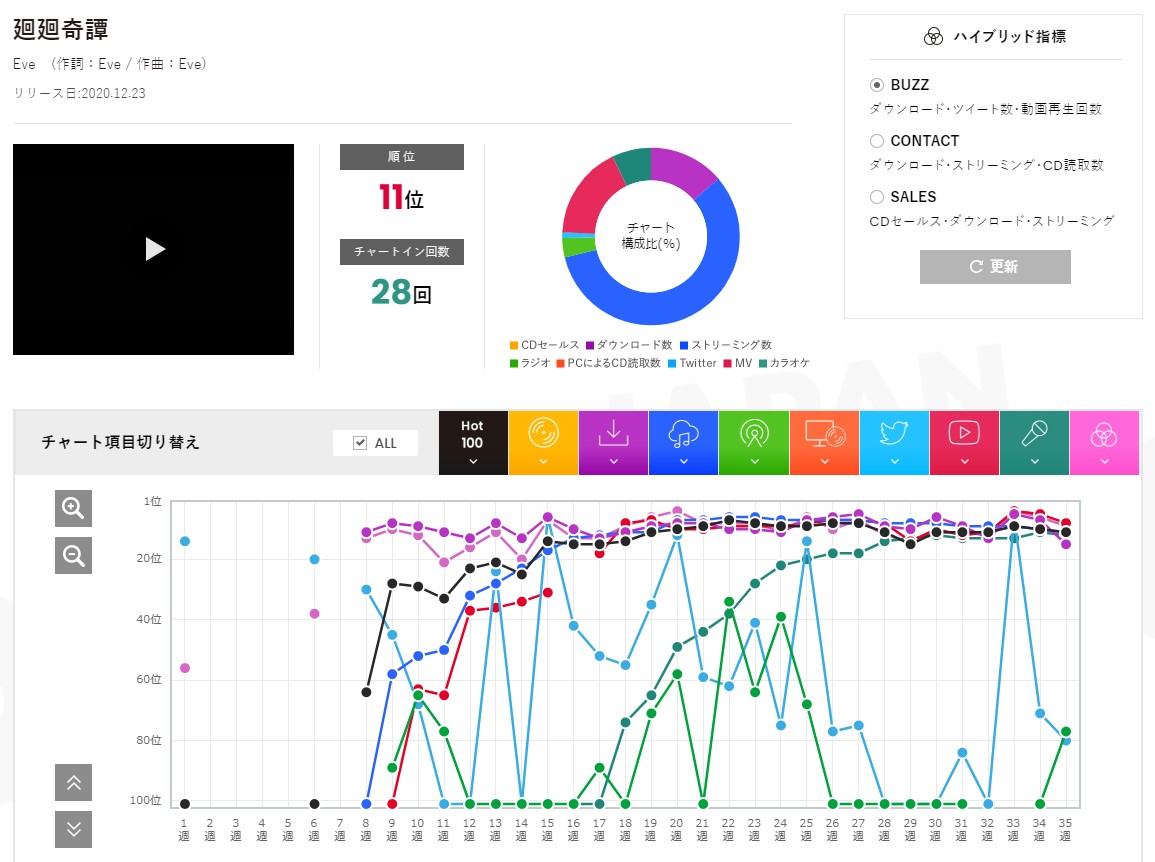This screenshot has width=1155, height=862.
Task: Click the release date text
Action: click(80, 94)
